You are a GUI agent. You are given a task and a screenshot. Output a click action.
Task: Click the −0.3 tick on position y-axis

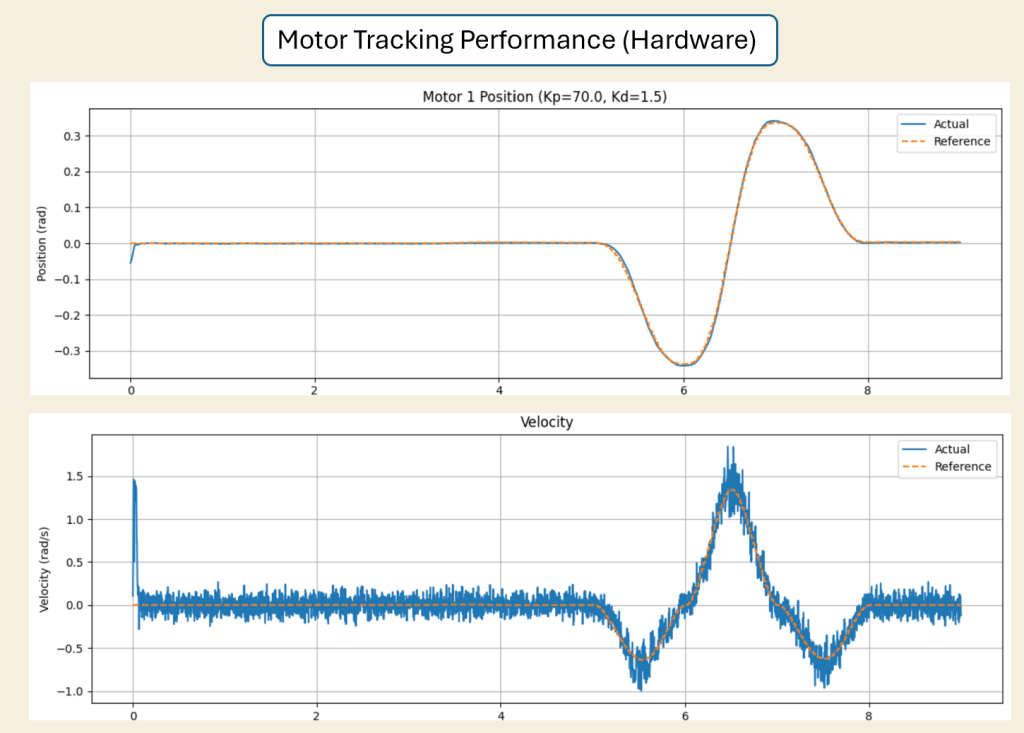coord(68,351)
